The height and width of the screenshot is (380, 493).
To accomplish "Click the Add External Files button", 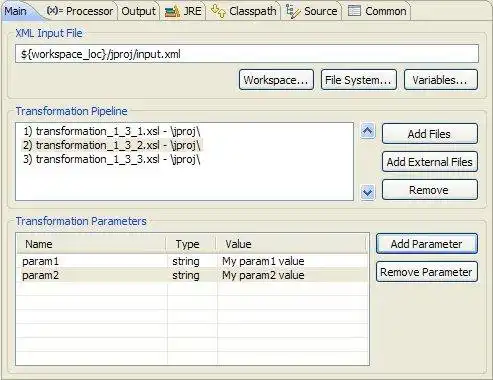I will click(x=430, y=162).
